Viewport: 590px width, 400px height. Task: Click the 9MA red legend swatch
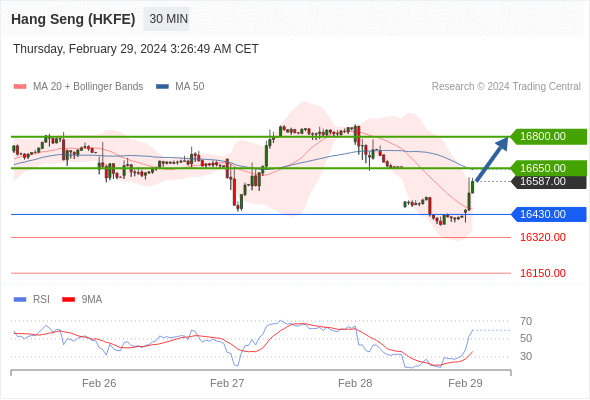point(68,300)
